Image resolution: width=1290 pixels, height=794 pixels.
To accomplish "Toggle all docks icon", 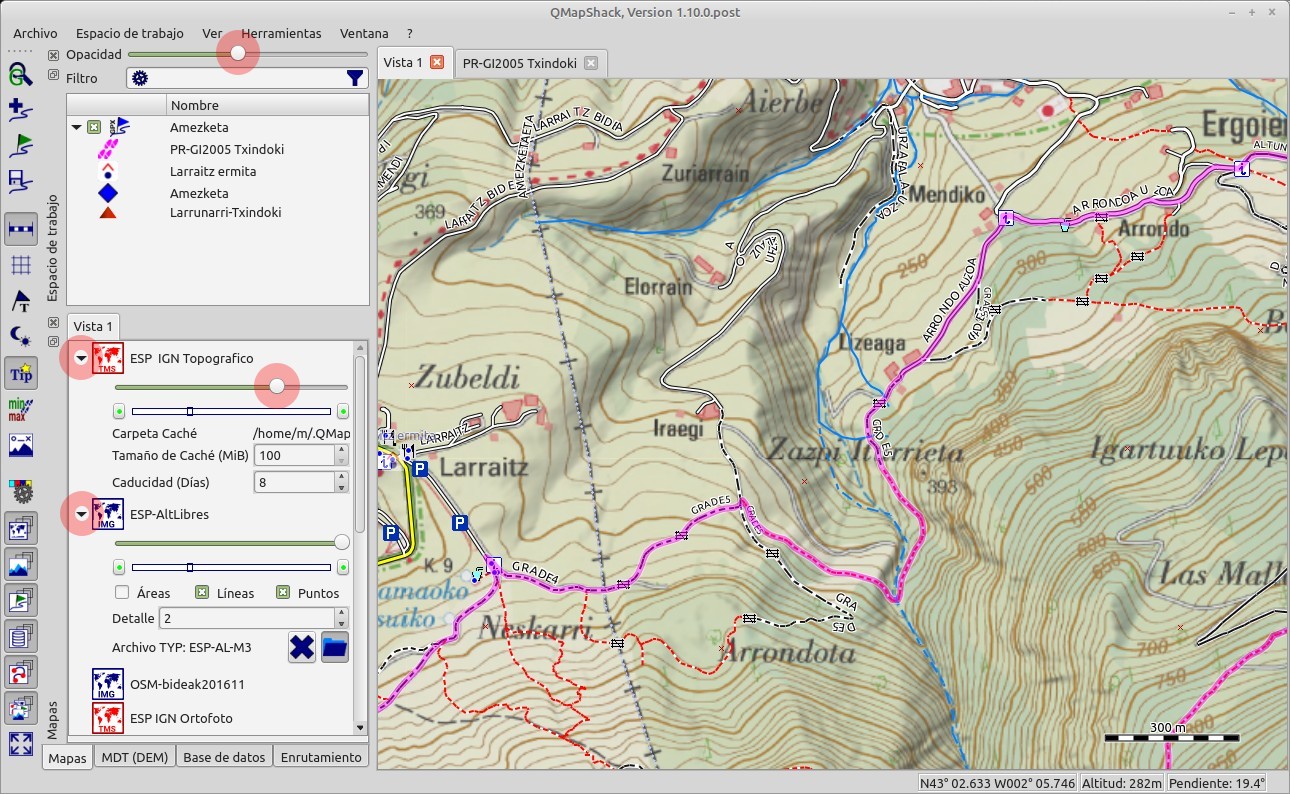I will 21,708.
